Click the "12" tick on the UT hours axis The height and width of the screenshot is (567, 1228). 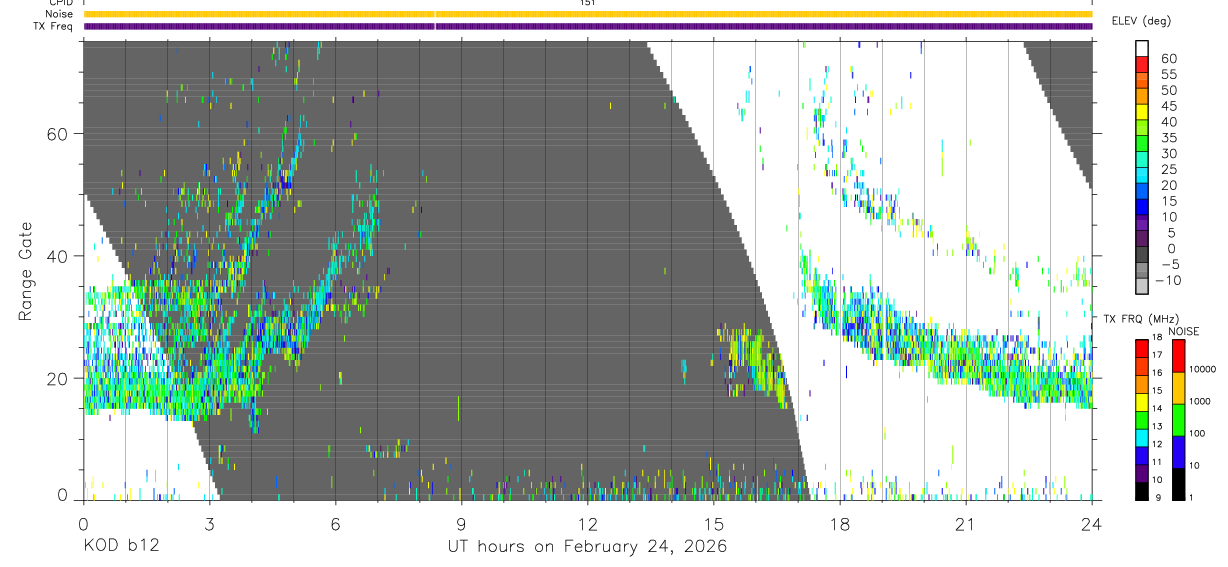coord(588,524)
